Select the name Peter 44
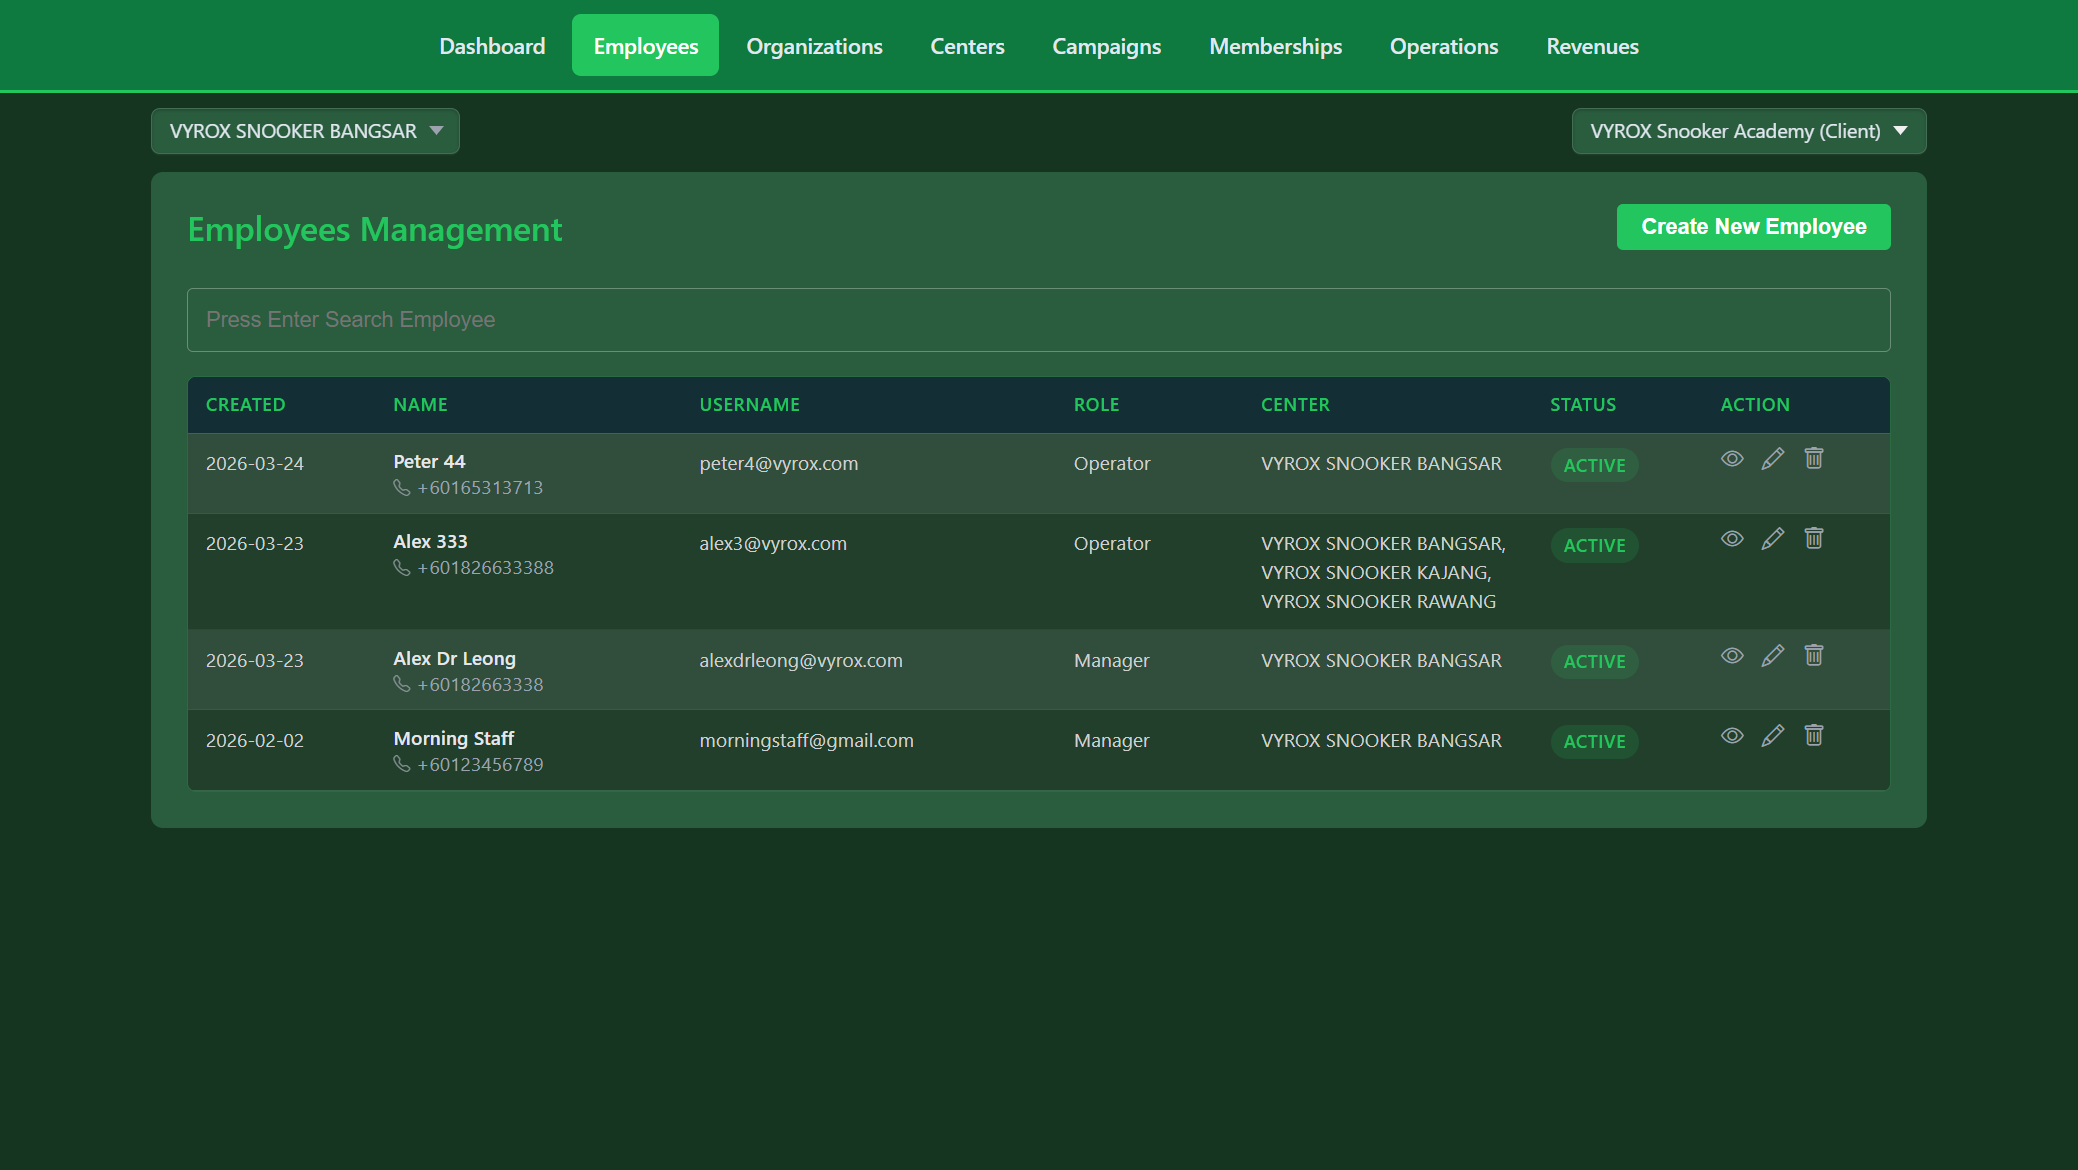Screen dimensions: 2078x1170 [429, 461]
